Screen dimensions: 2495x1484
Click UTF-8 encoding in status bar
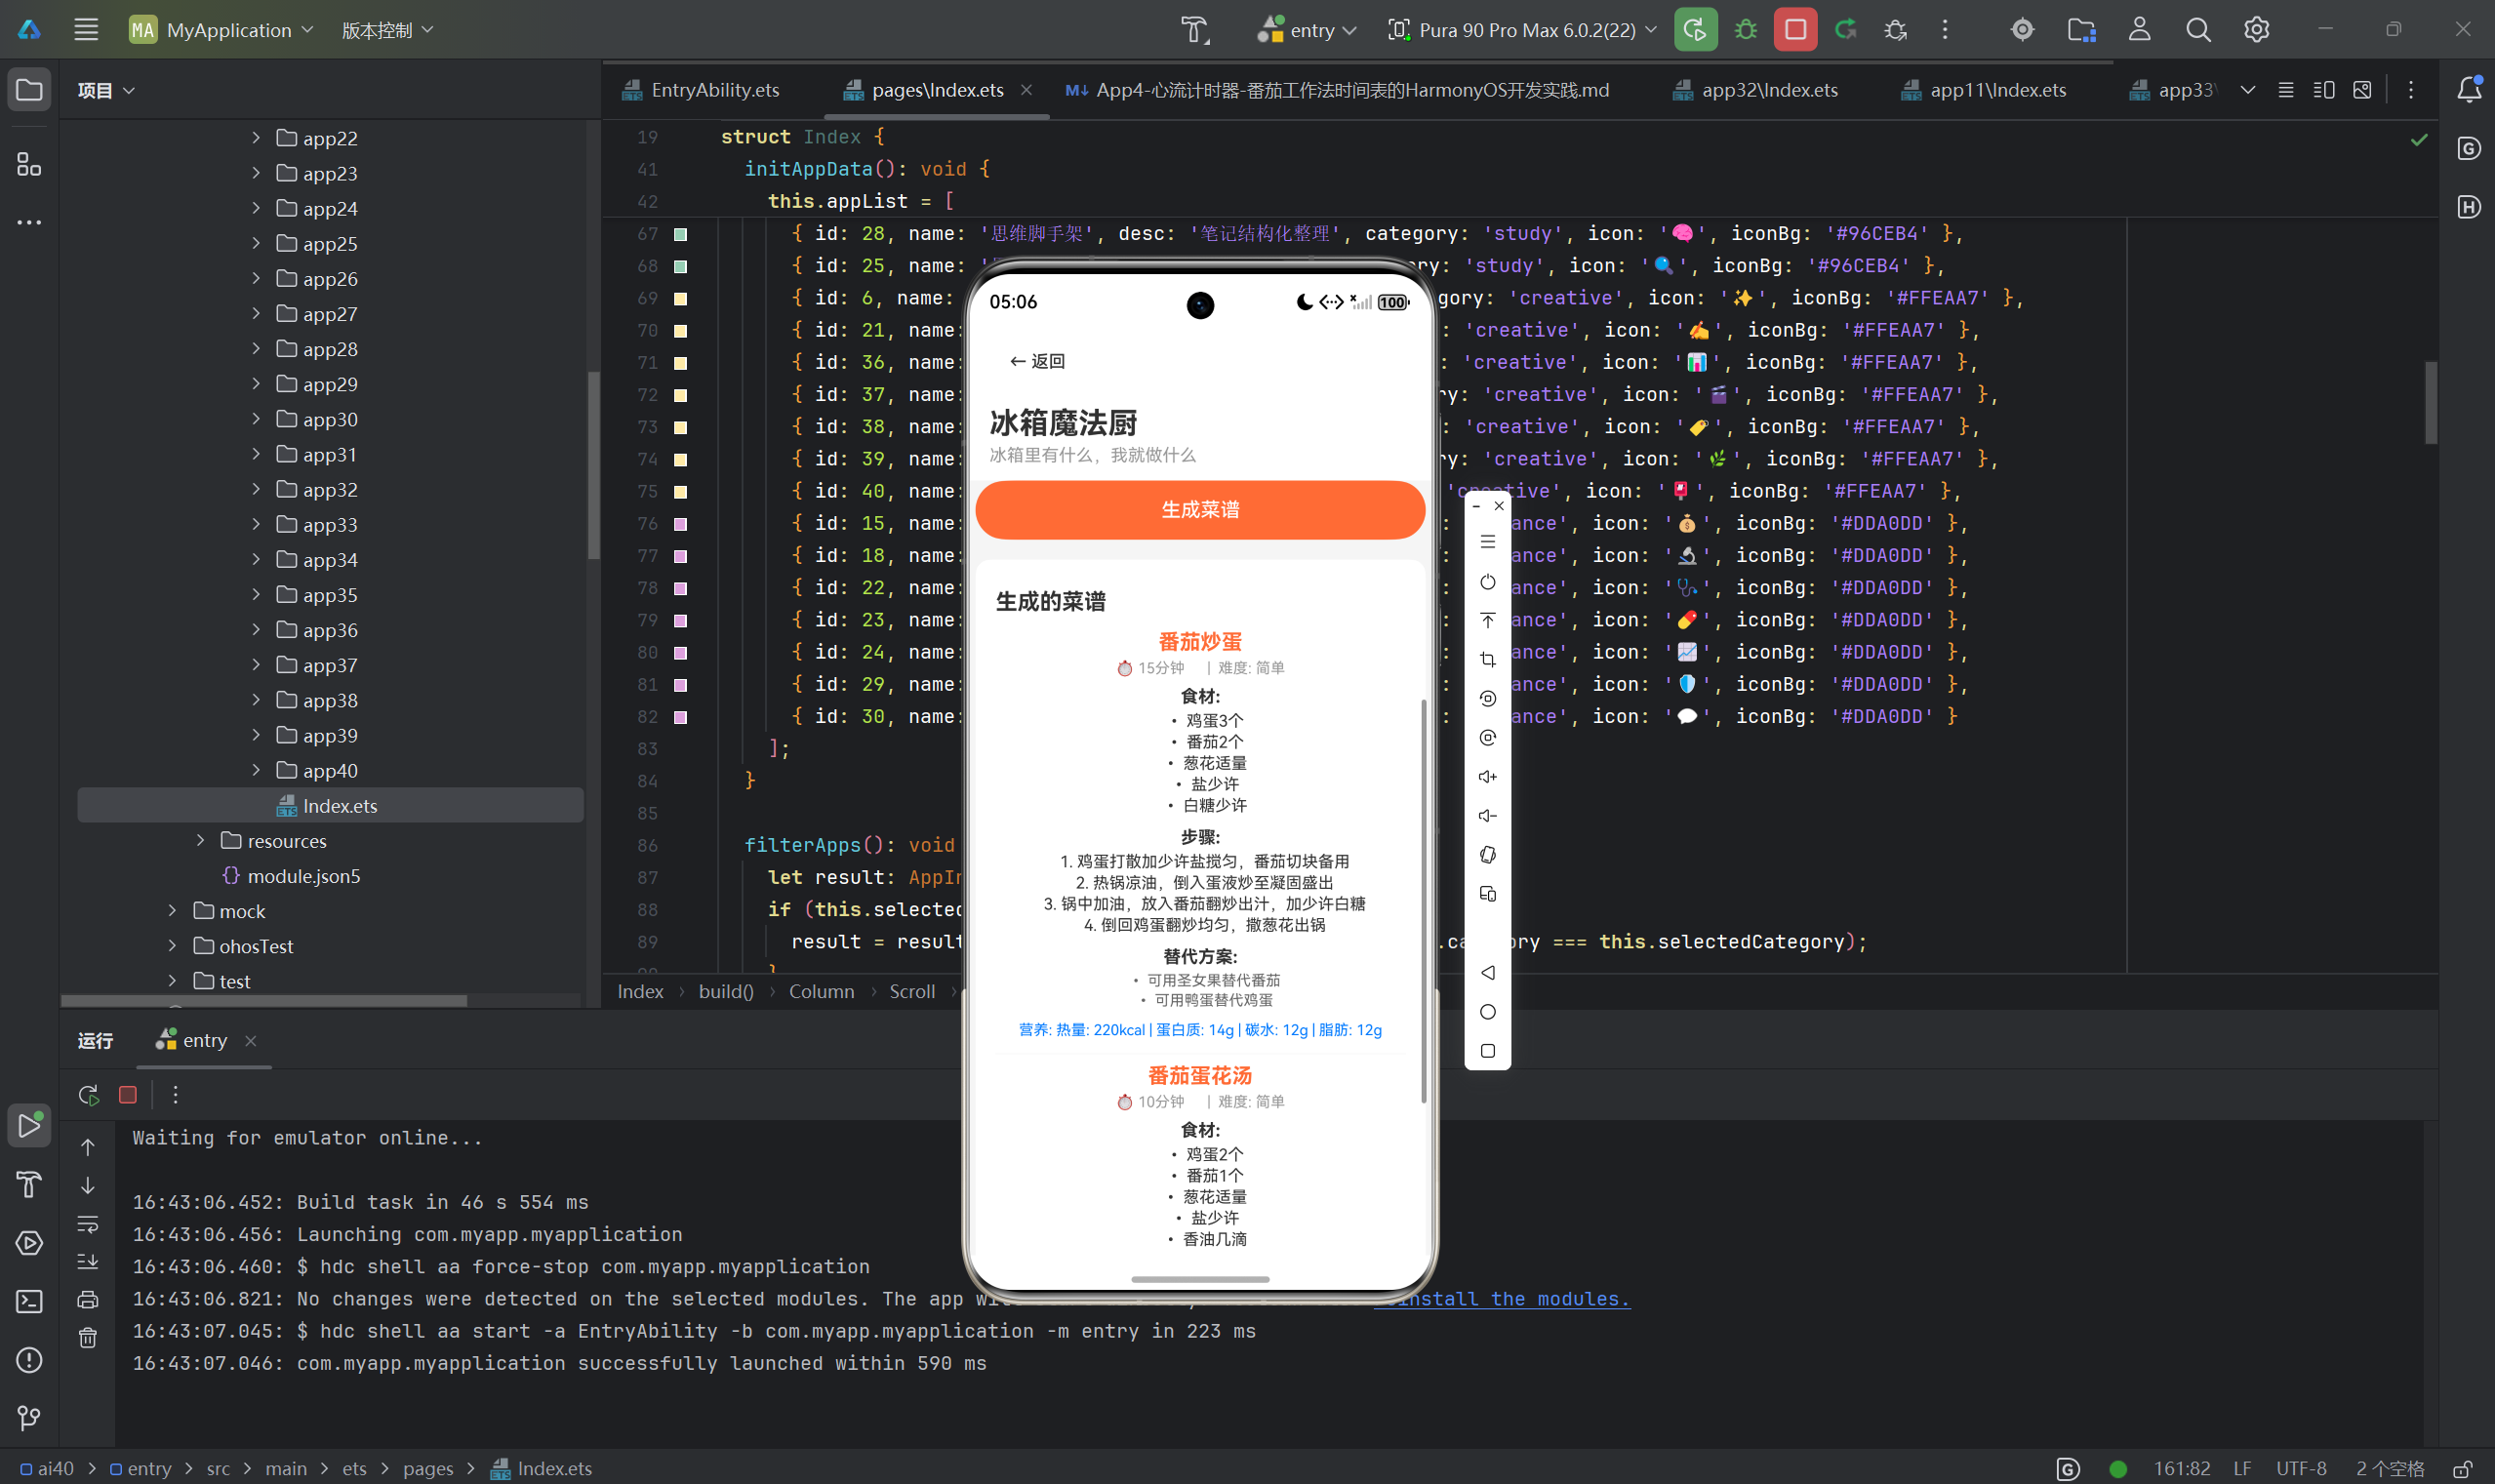(2302, 1469)
